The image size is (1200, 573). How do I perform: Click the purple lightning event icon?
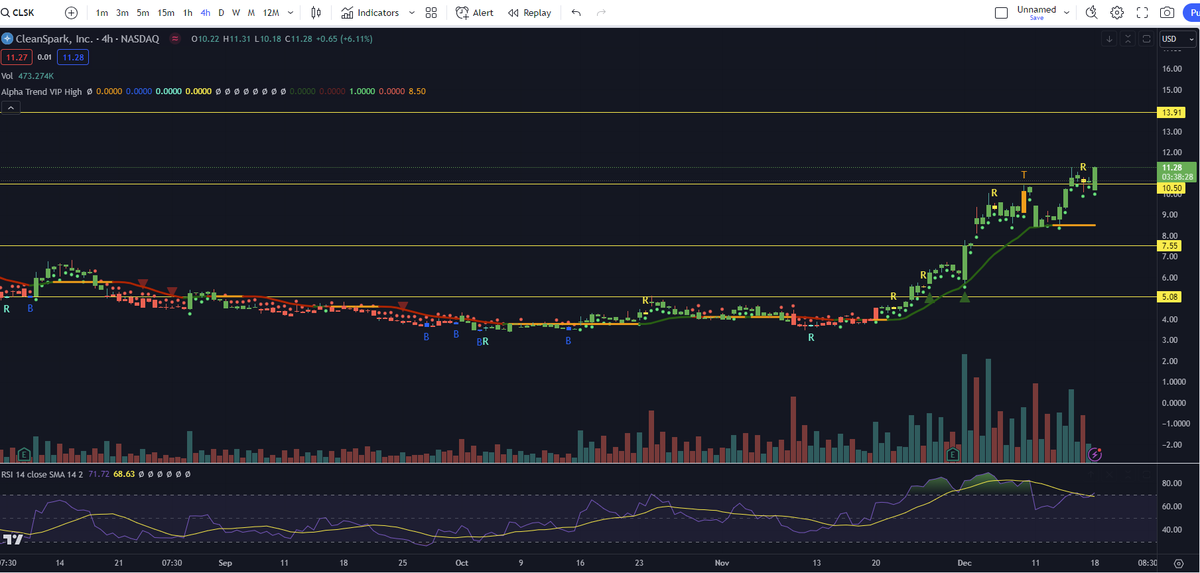tap(1095, 453)
